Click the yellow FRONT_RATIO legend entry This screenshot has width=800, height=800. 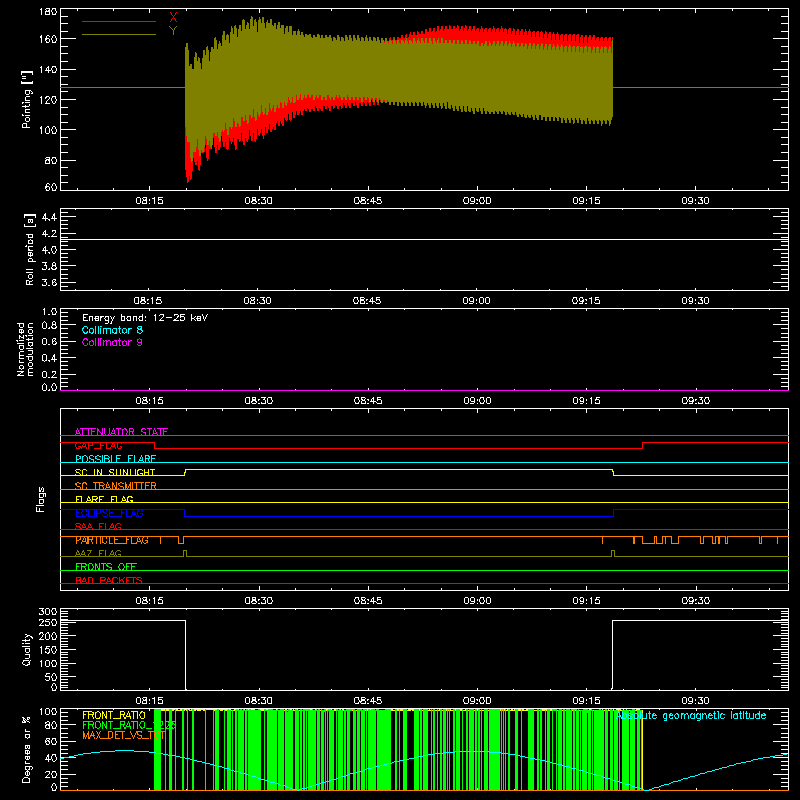click(x=114, y=715)
